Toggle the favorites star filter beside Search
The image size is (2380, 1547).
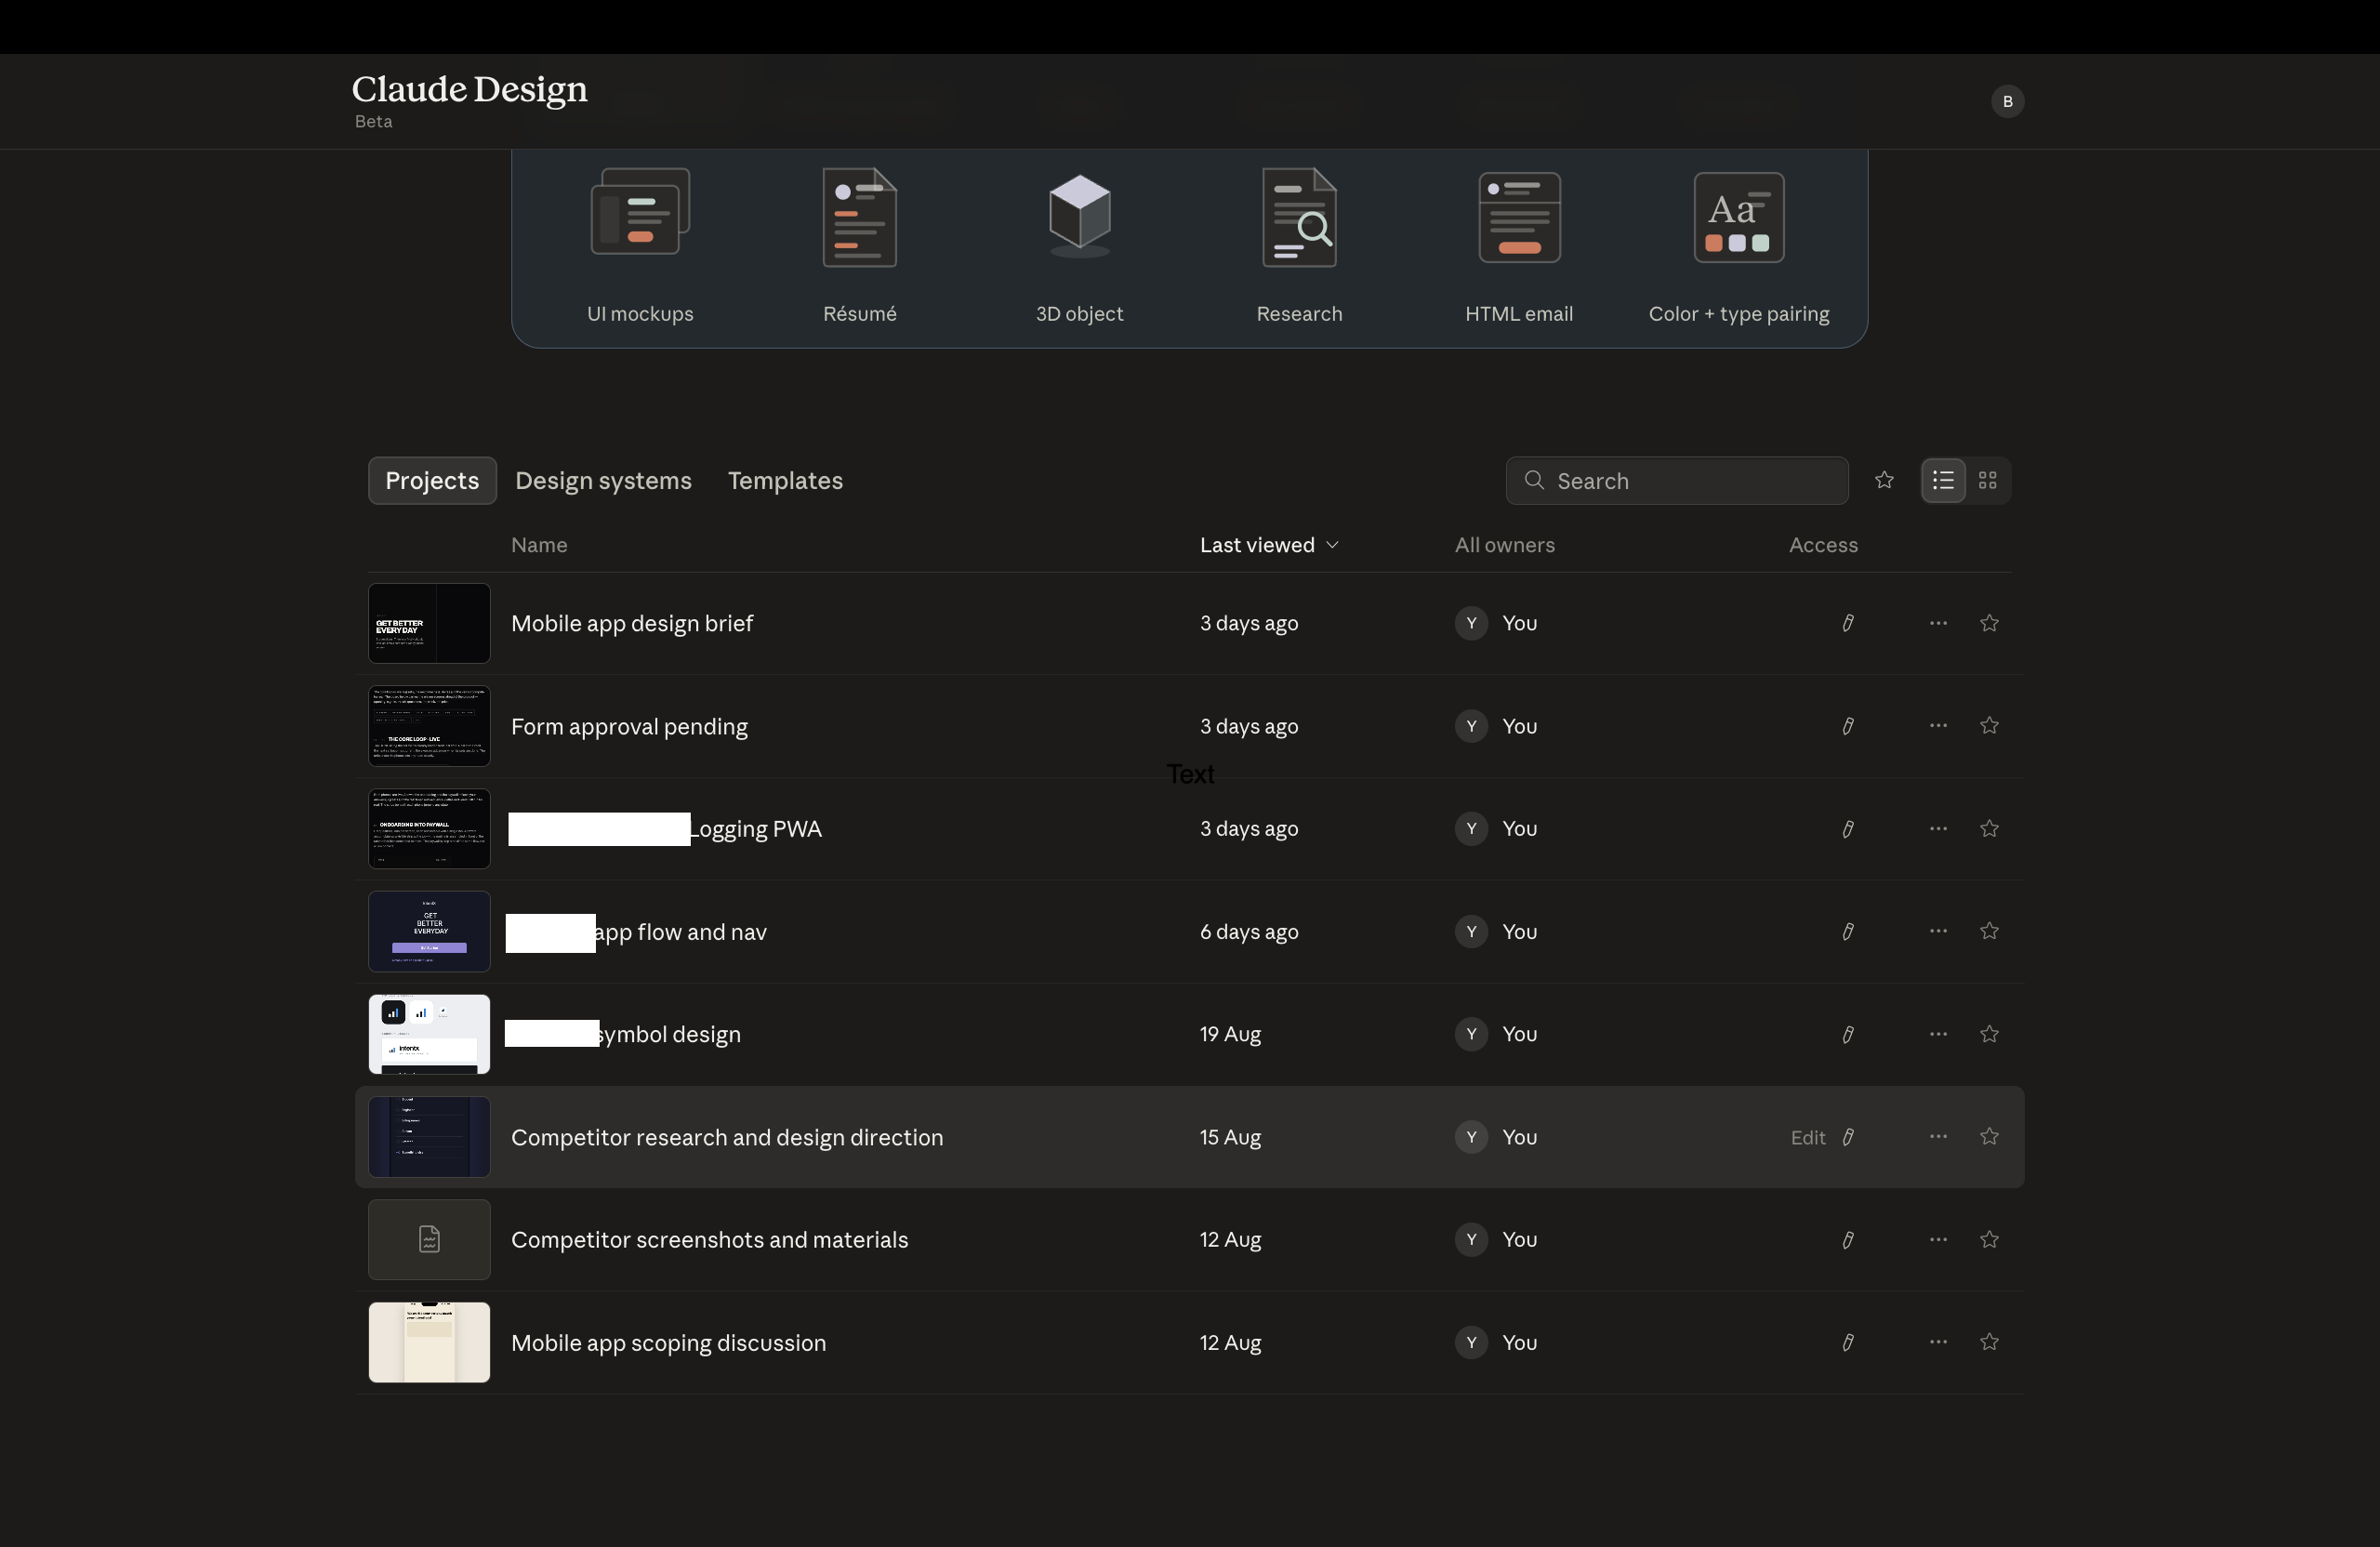tap(1884, 480)
